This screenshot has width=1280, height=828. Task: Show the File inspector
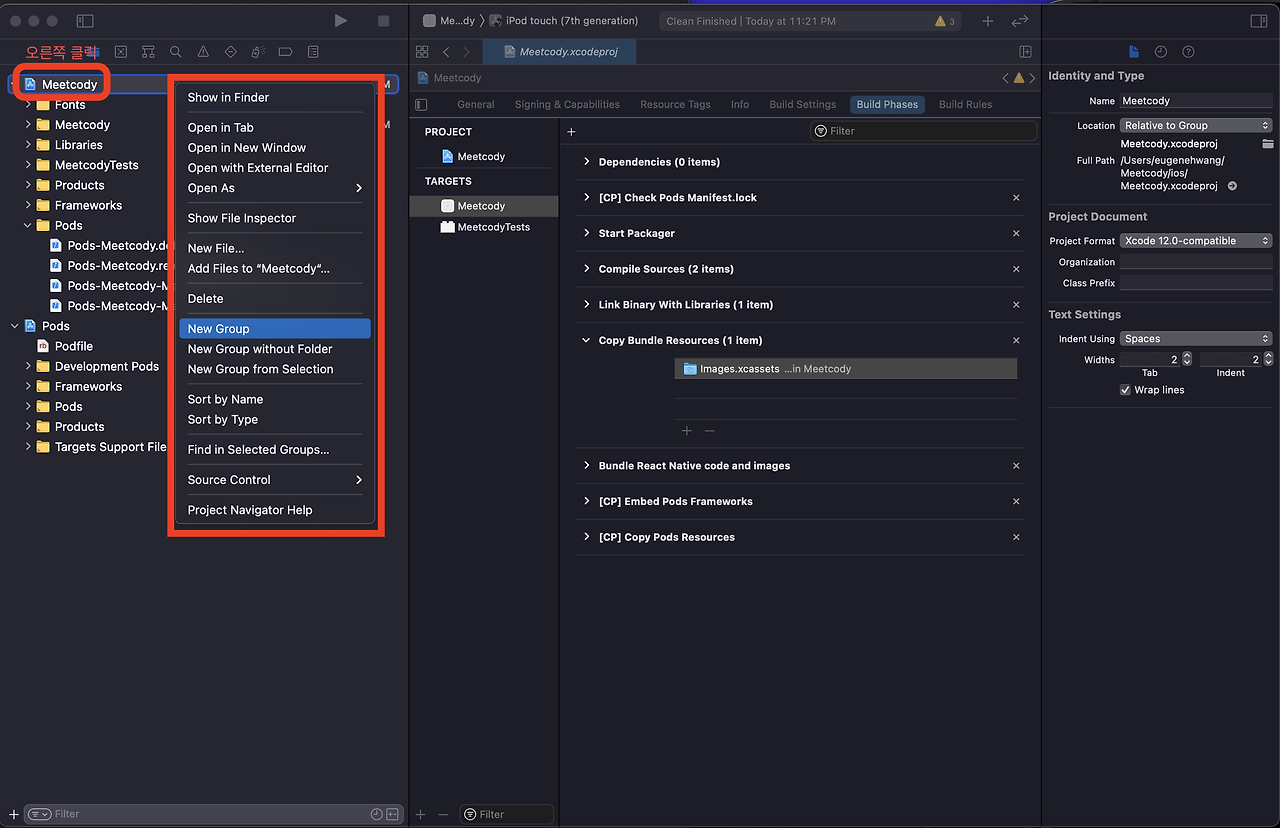point(1134,52)
